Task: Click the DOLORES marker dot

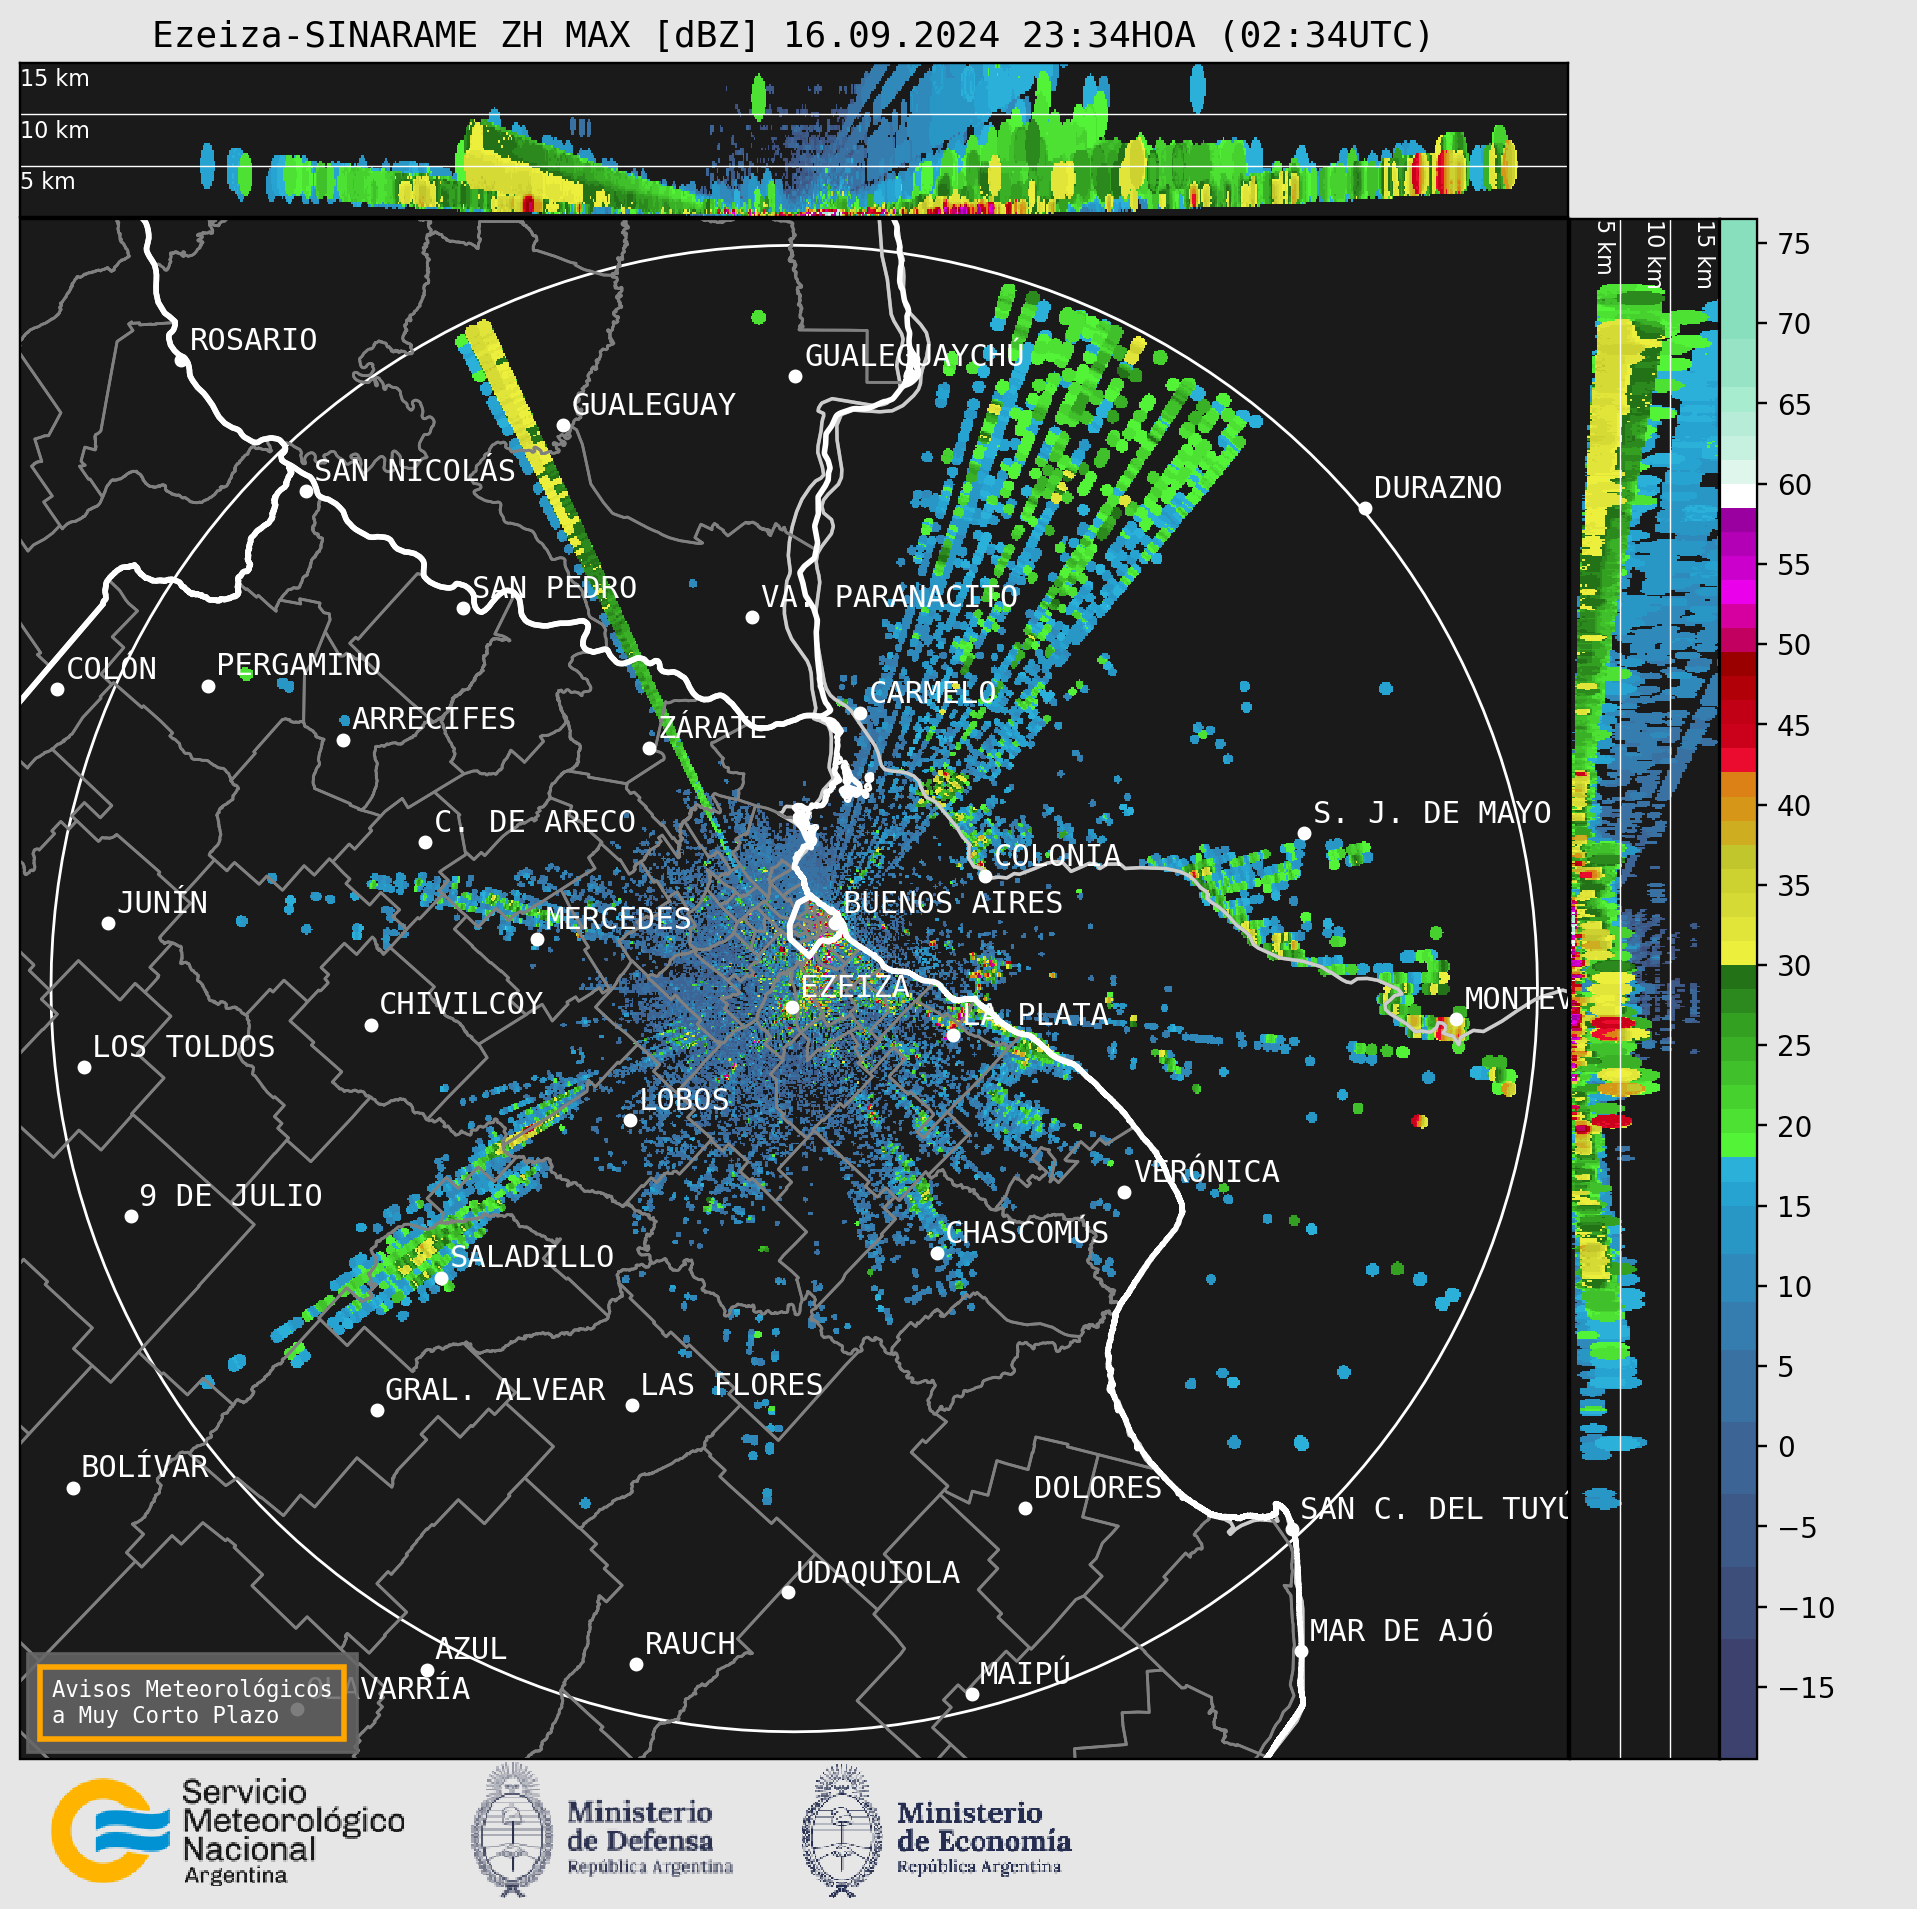Action: click(x=1025, y=1508)
